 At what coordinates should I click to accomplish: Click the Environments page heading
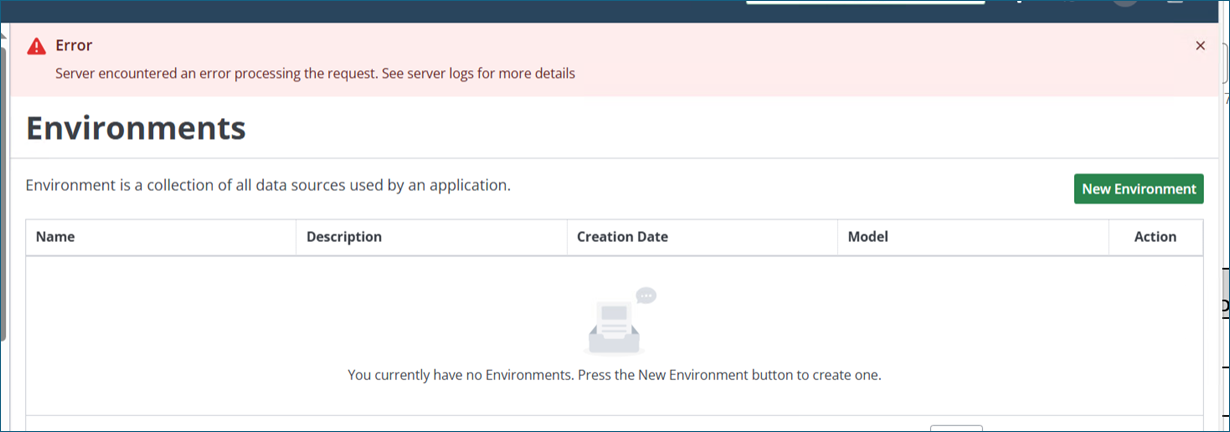[x=135, y=128]
